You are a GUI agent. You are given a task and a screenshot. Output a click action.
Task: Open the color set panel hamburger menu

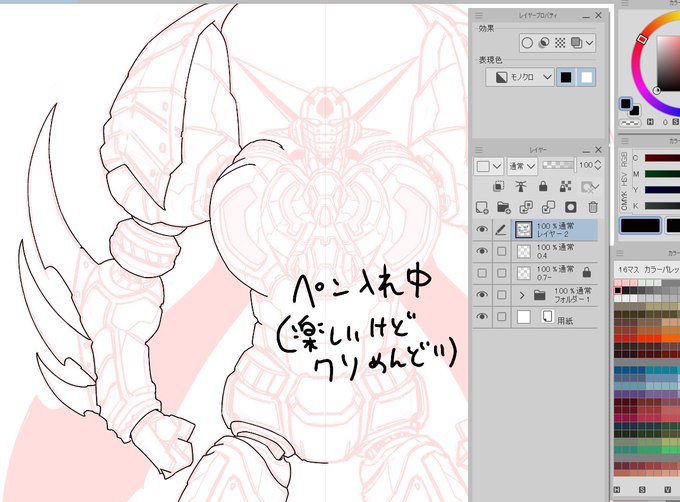pos(620,253)
